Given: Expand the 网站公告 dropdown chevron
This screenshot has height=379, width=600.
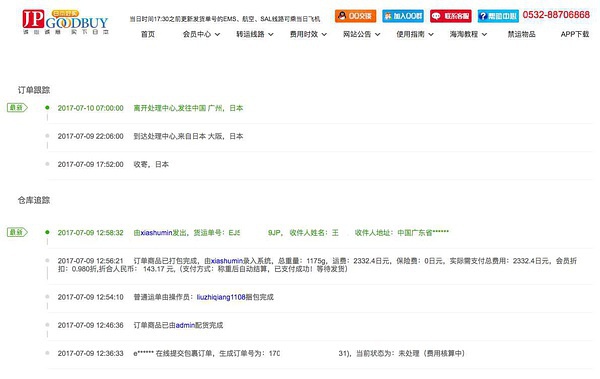Looking at the screenshot, I should [377, 34].
